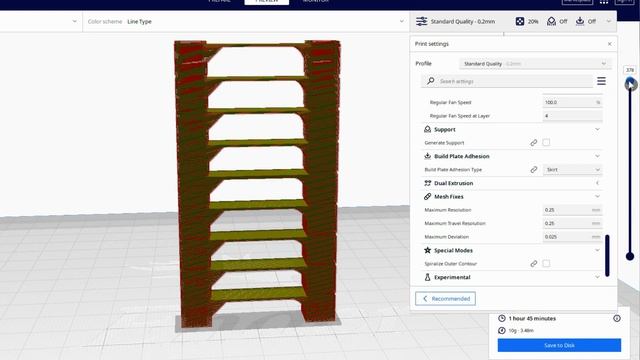640x360 pixels.
Task: Click the 20% infill icon
Action: (x=520, y=21)
